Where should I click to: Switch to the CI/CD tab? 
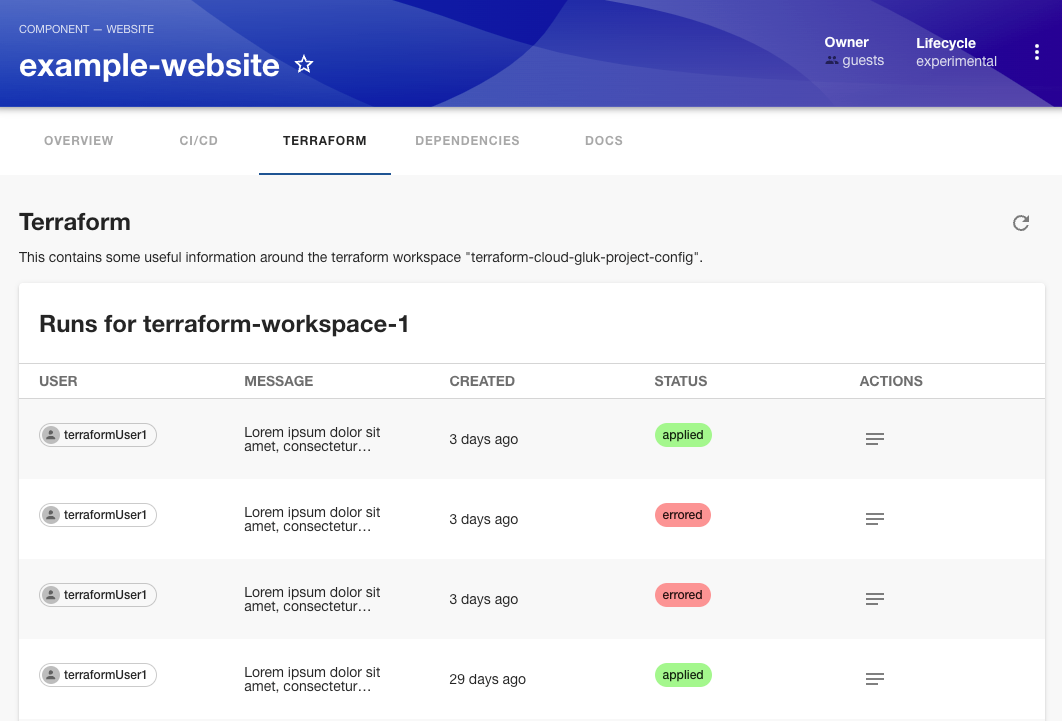pyautogui.click(x=198, y=141)
